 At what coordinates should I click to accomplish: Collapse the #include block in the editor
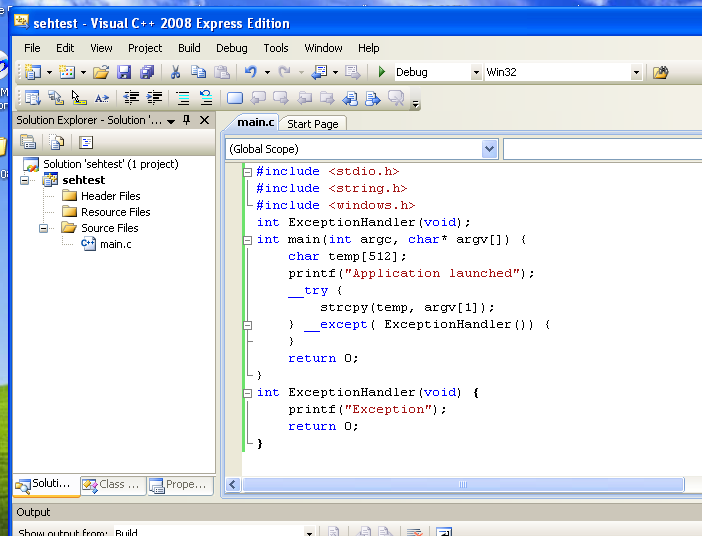(x=247, y=172)
